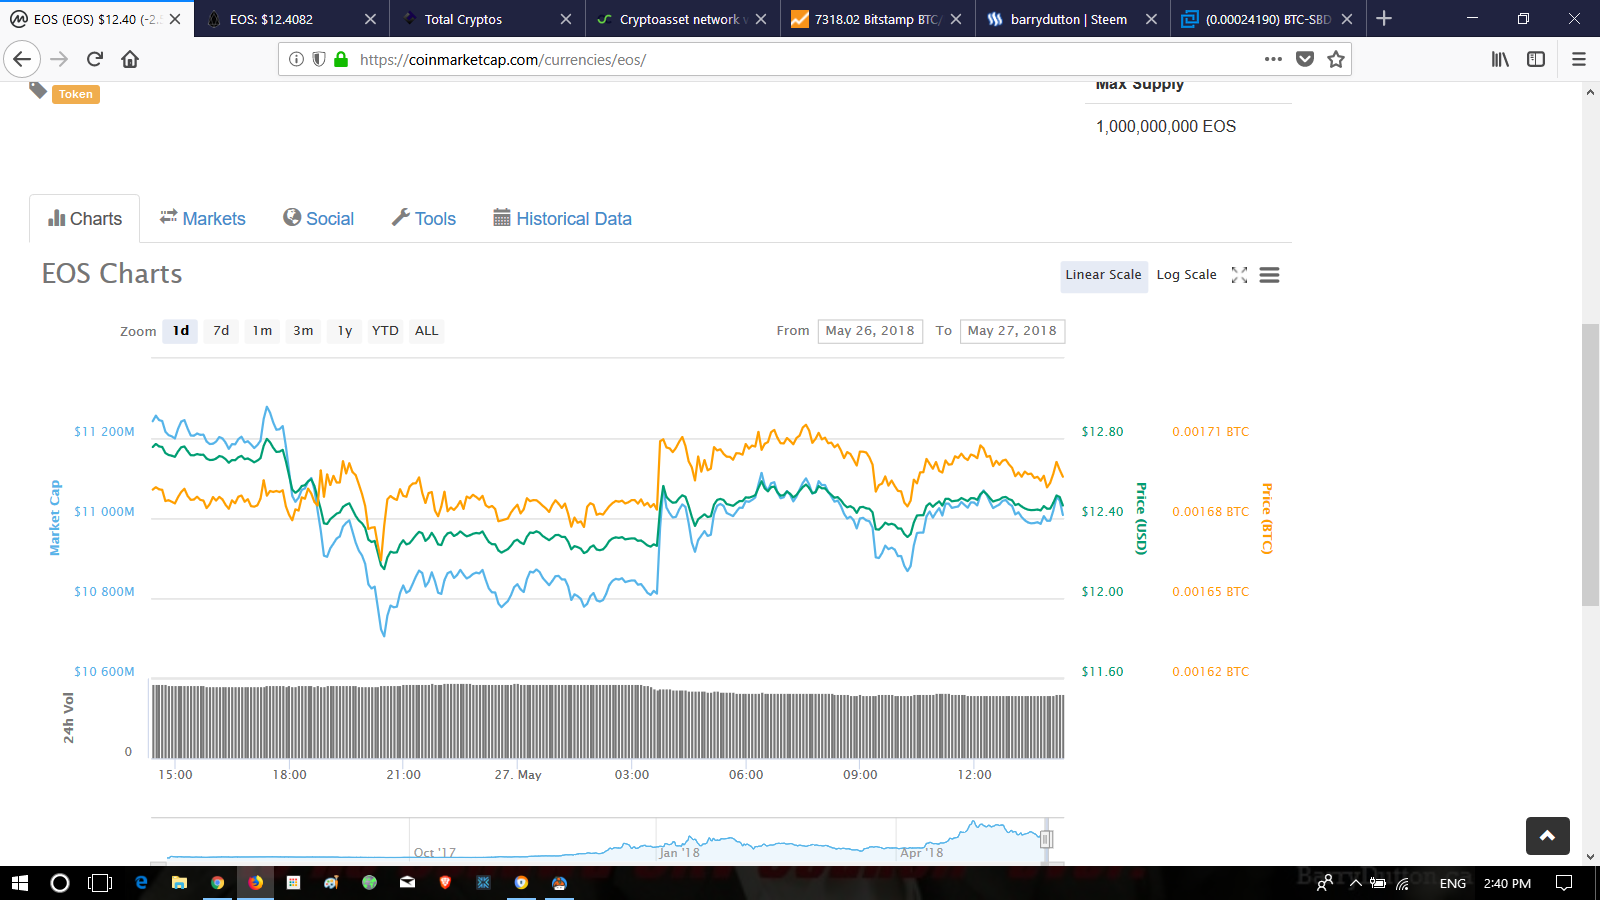Viewport: 1600px width, 900px height.
Task: Show hidden system tray icons
Action: point(1356,883)
